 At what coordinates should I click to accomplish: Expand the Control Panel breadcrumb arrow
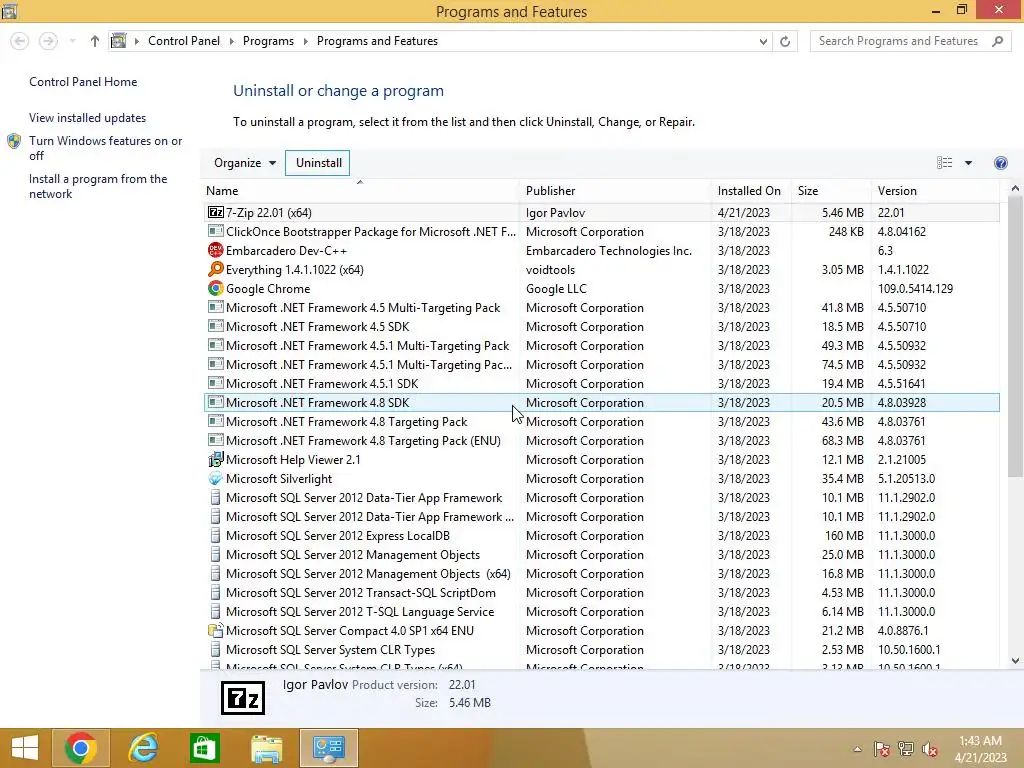[x=231, y=41]
